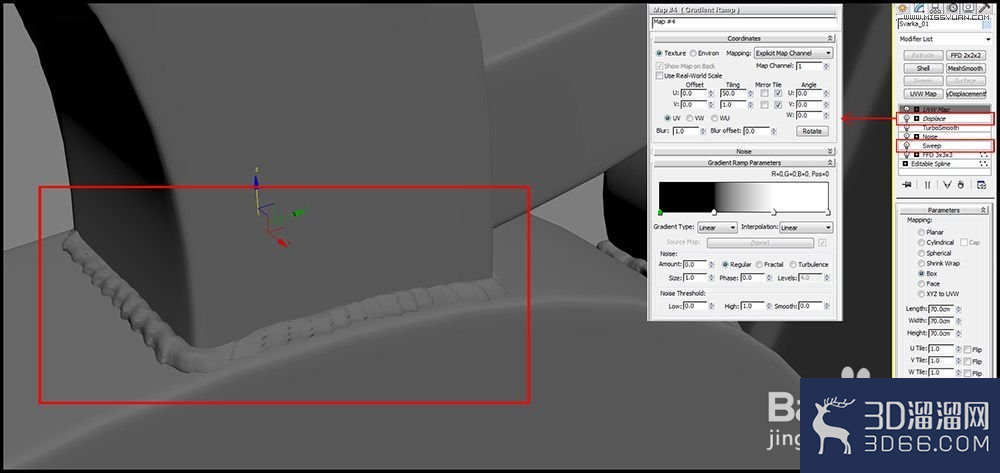
Task: Select the Environ radio button
Action: [x=693, y=54]
